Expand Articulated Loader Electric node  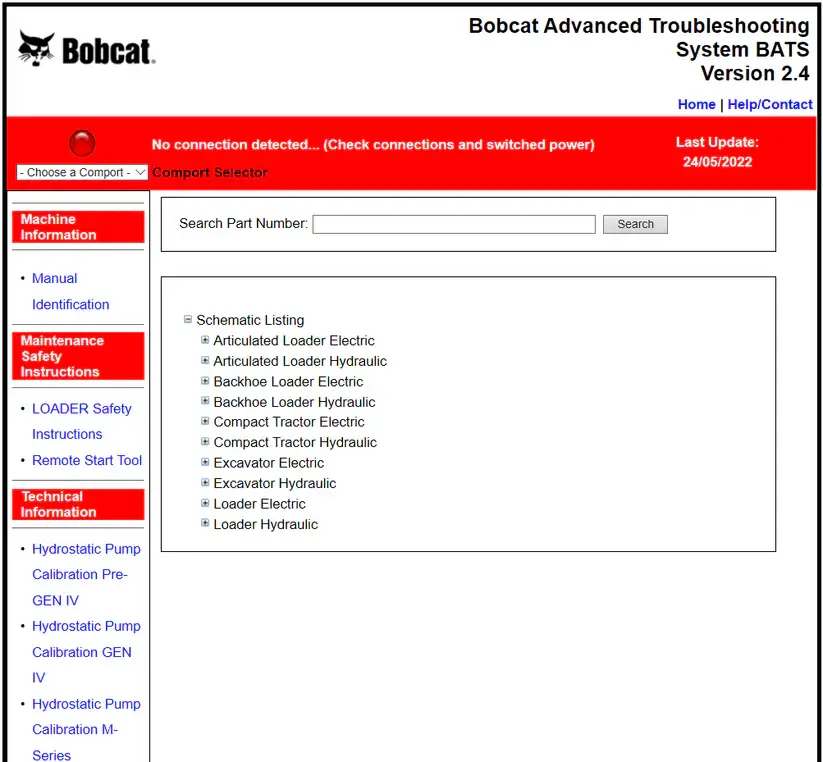pyautogui.click(x=205, y=340)
